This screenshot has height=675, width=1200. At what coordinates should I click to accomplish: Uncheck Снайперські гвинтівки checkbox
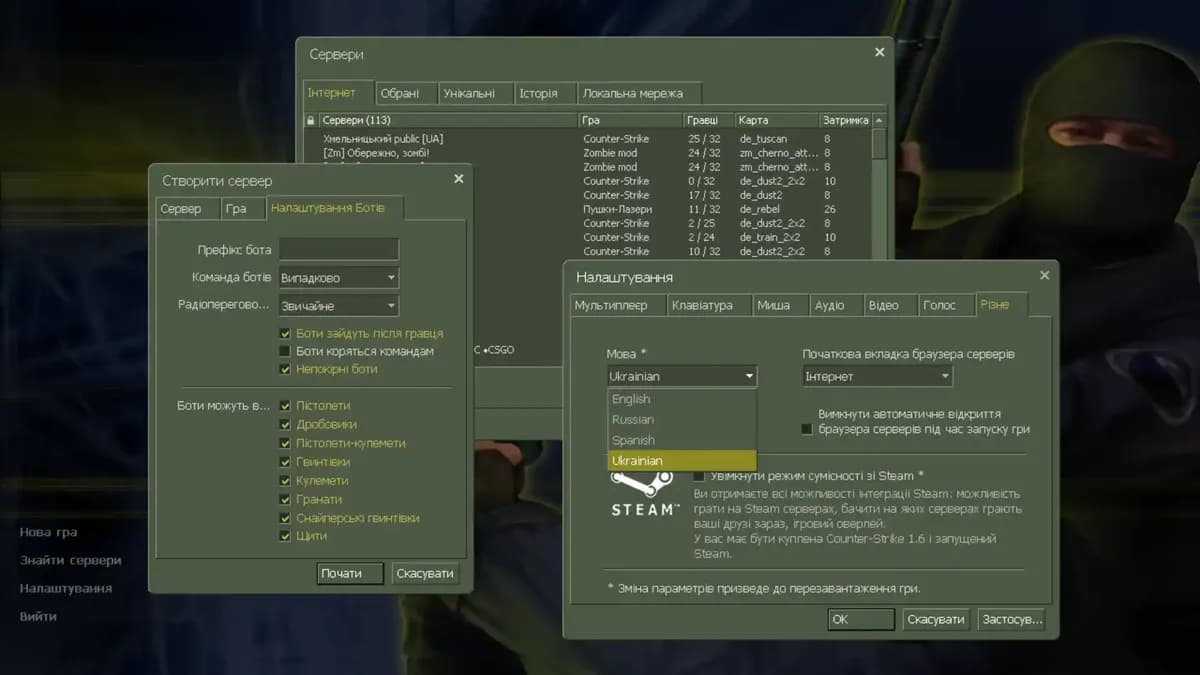[x=285, y=518]
